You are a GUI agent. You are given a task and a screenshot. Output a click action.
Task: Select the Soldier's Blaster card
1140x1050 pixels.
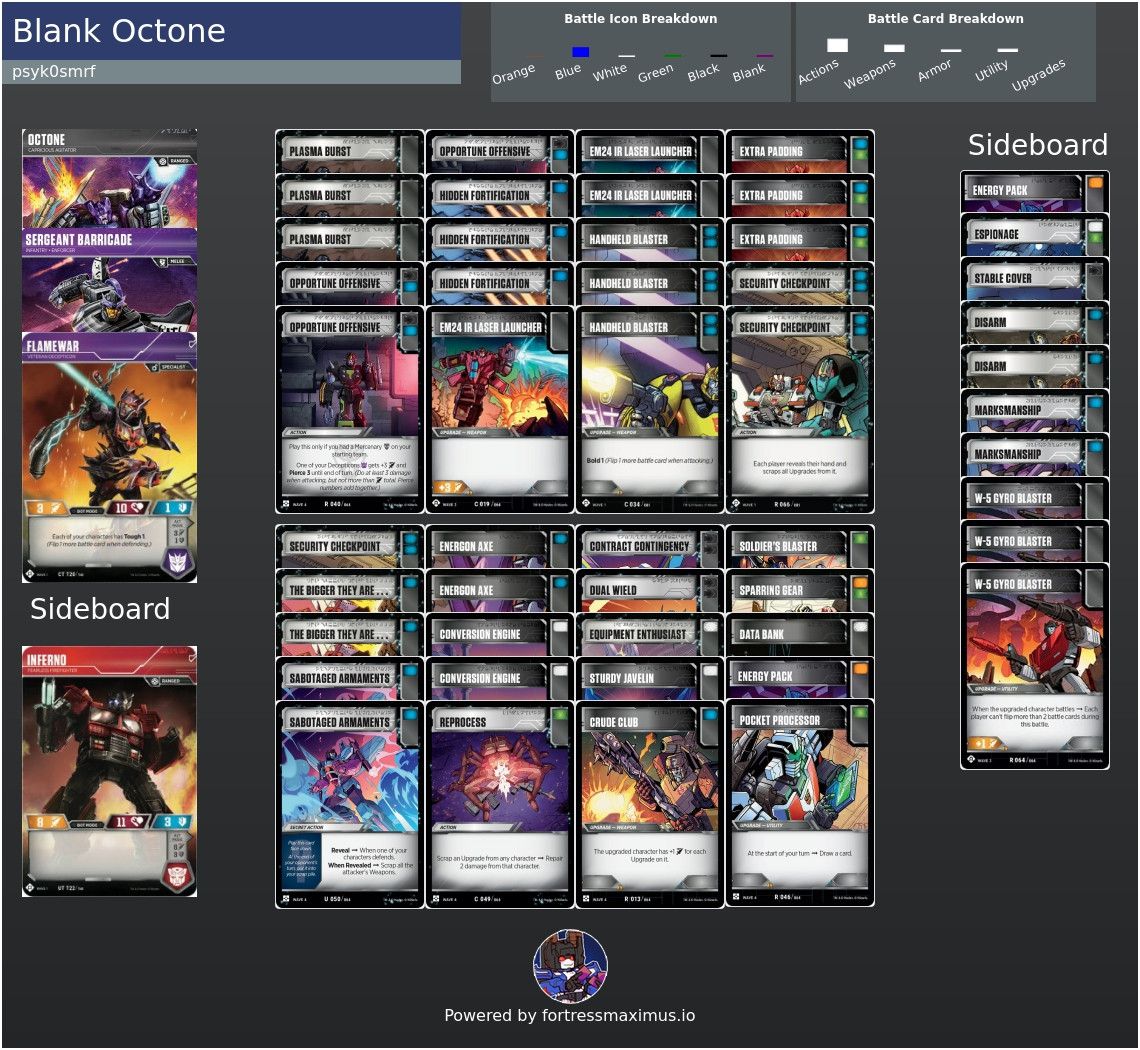coord(800,547)
